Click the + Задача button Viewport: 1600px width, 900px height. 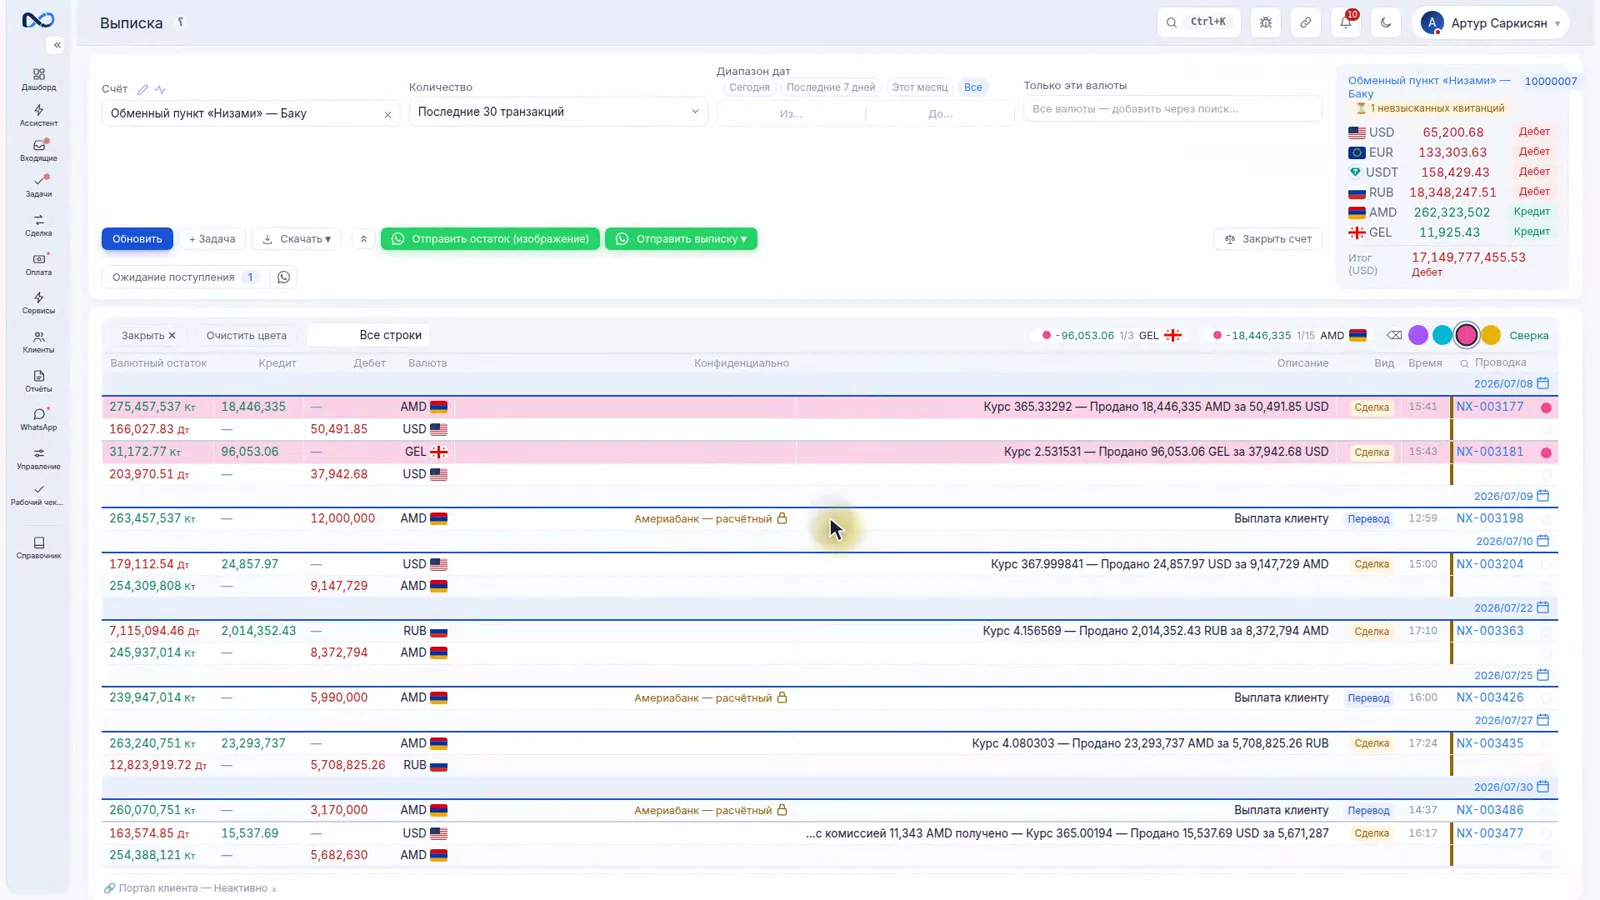(x=212, y=239)
